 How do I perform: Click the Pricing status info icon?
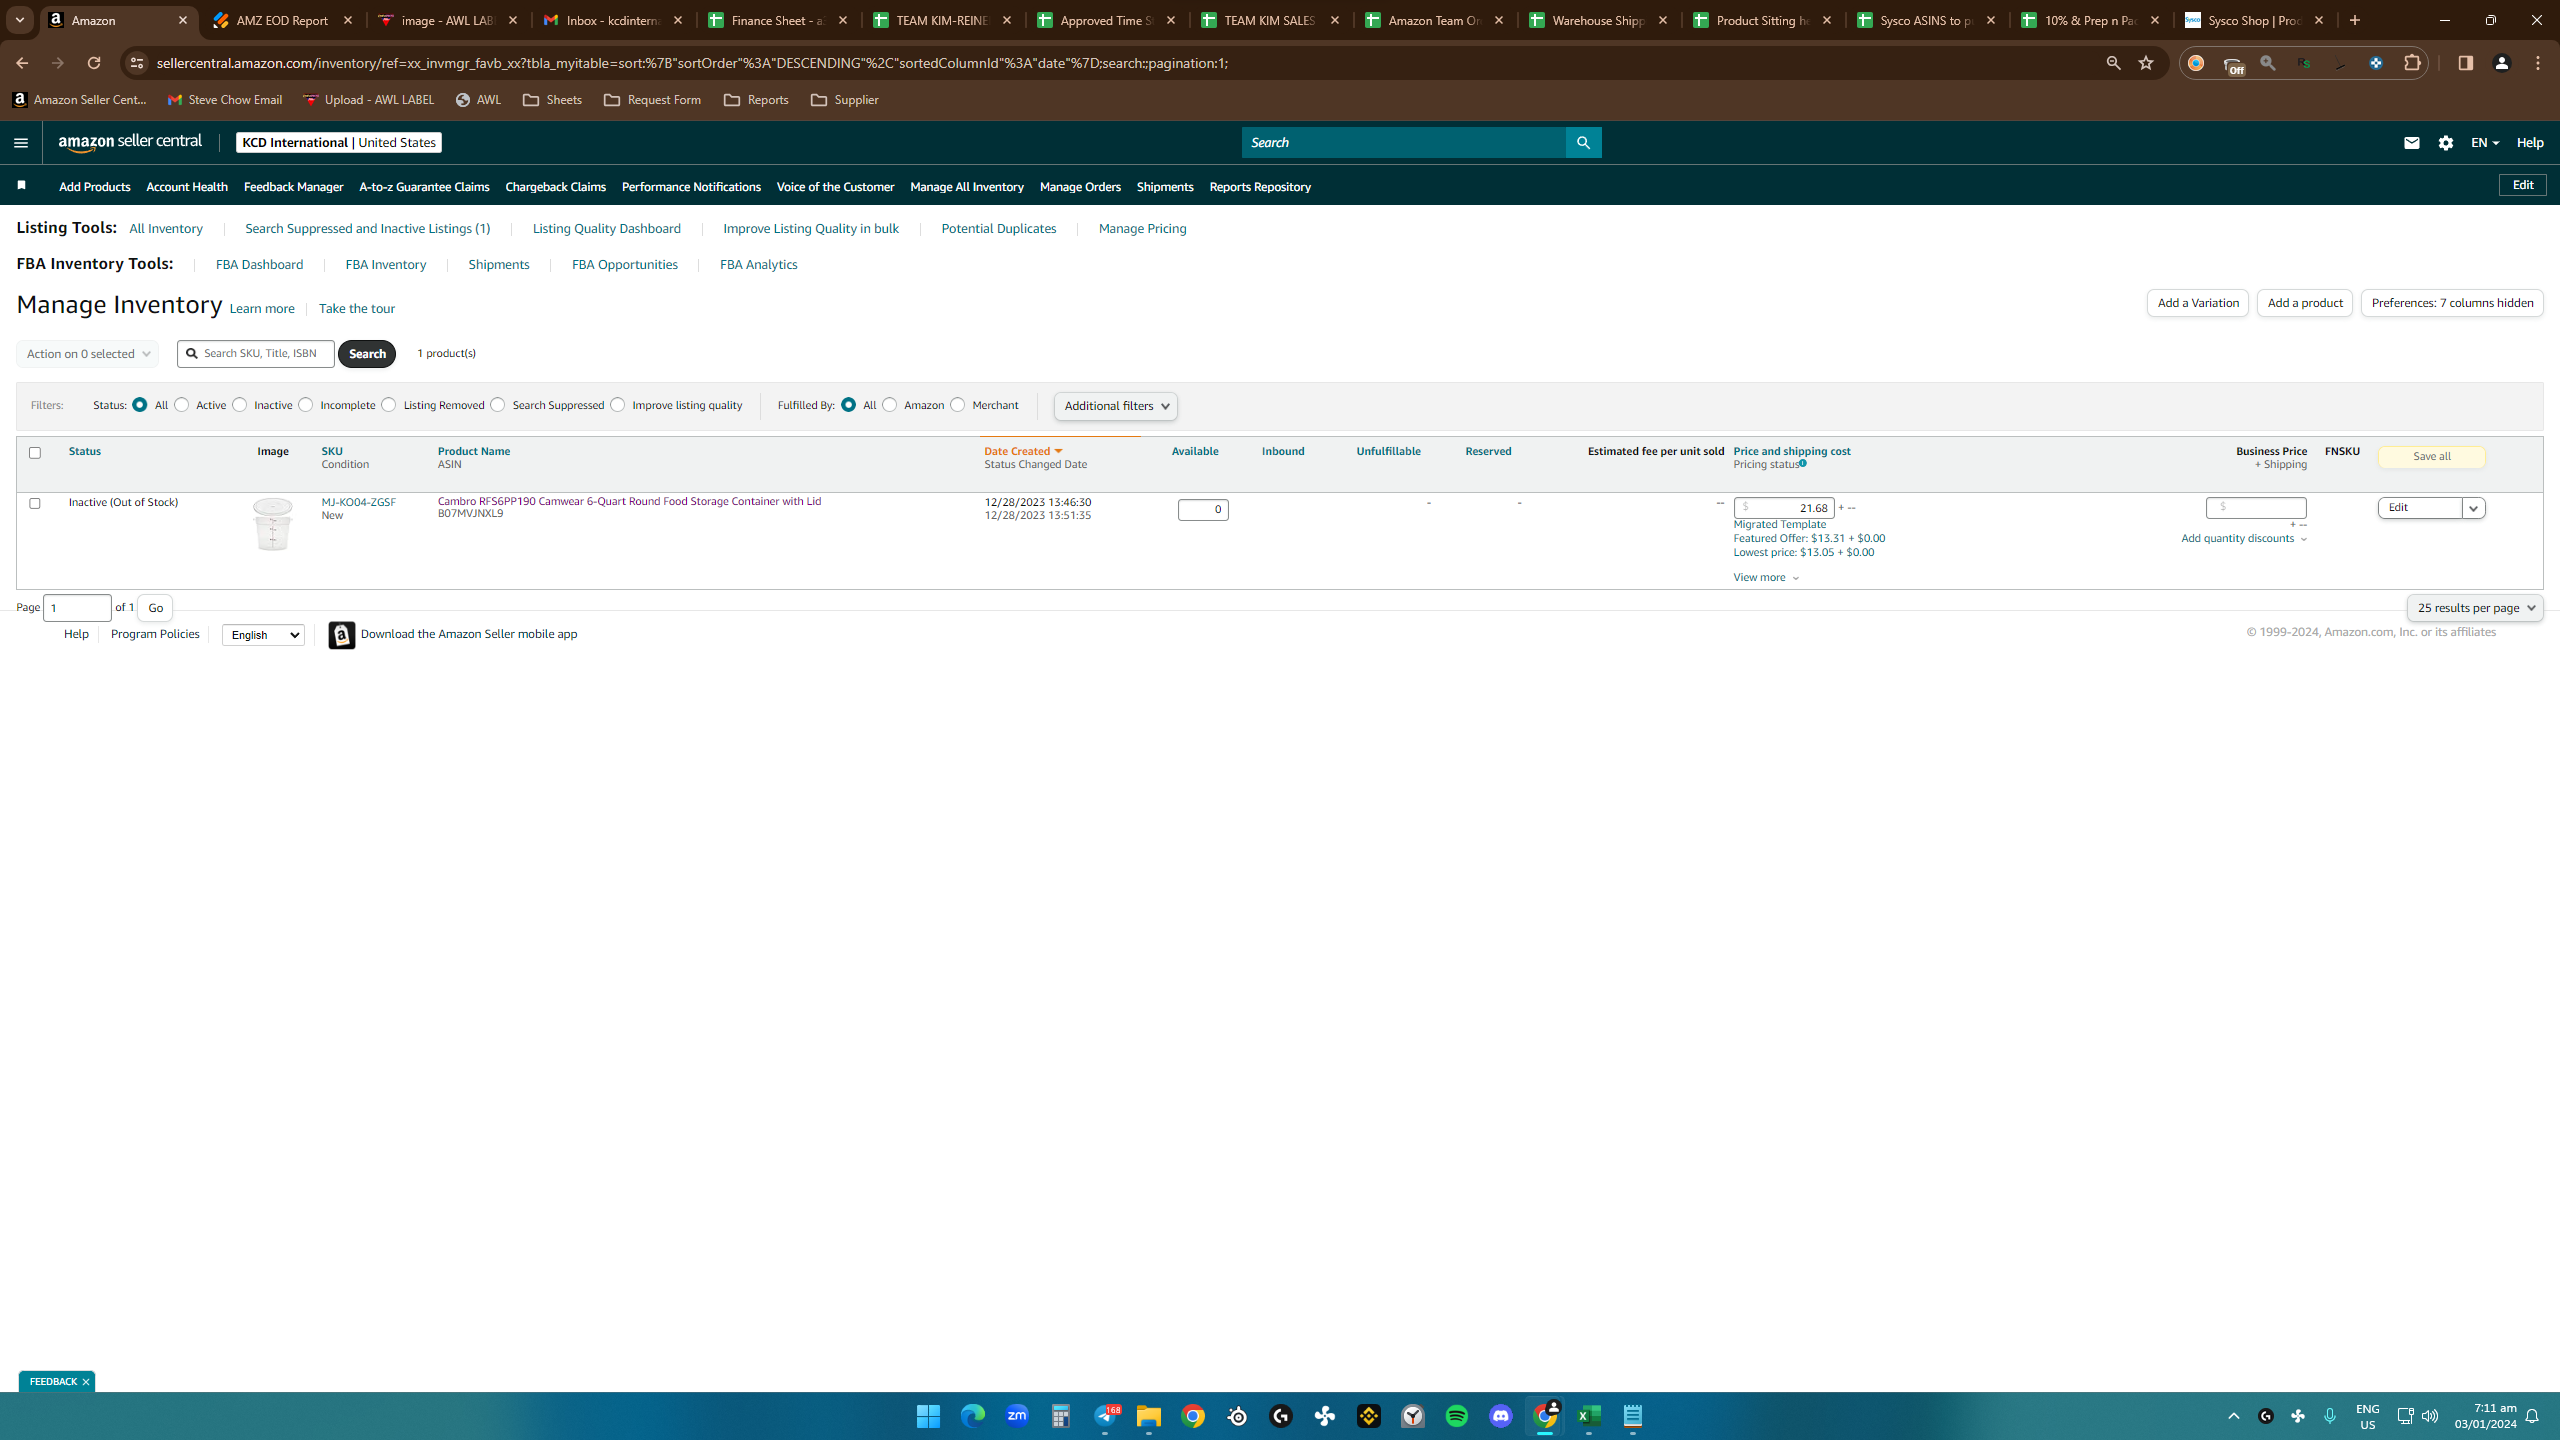(x=1803, y=463)
